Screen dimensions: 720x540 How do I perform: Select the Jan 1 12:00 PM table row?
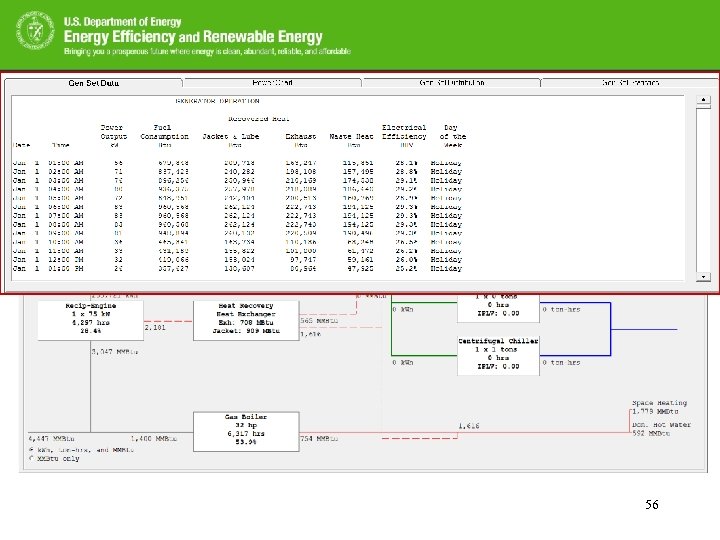(x=237, y=259)
